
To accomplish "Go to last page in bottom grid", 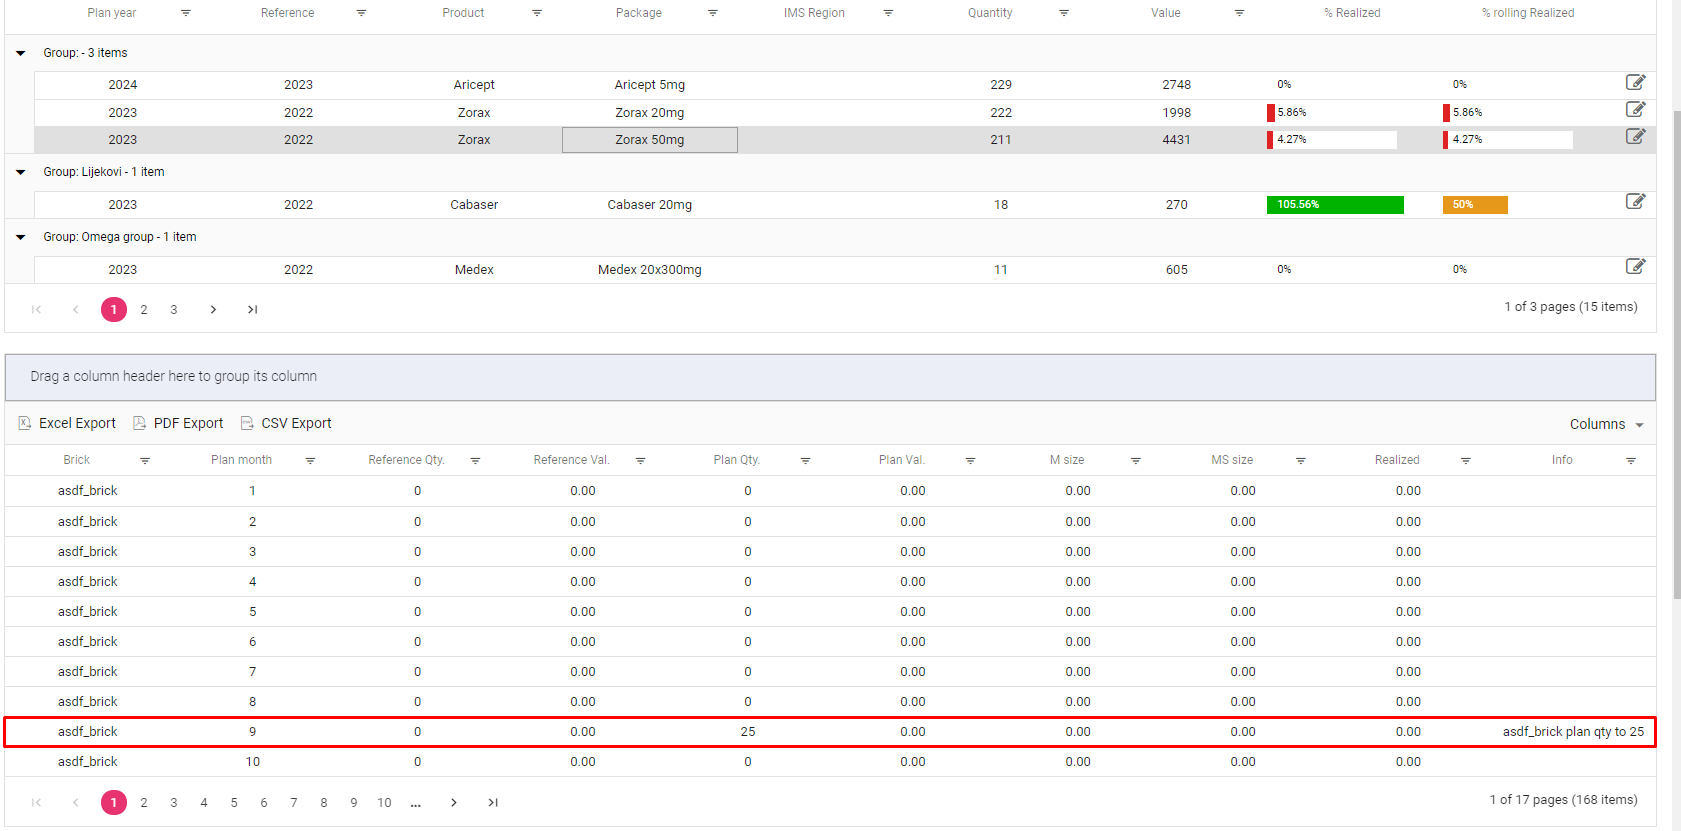I will (493, 803).
